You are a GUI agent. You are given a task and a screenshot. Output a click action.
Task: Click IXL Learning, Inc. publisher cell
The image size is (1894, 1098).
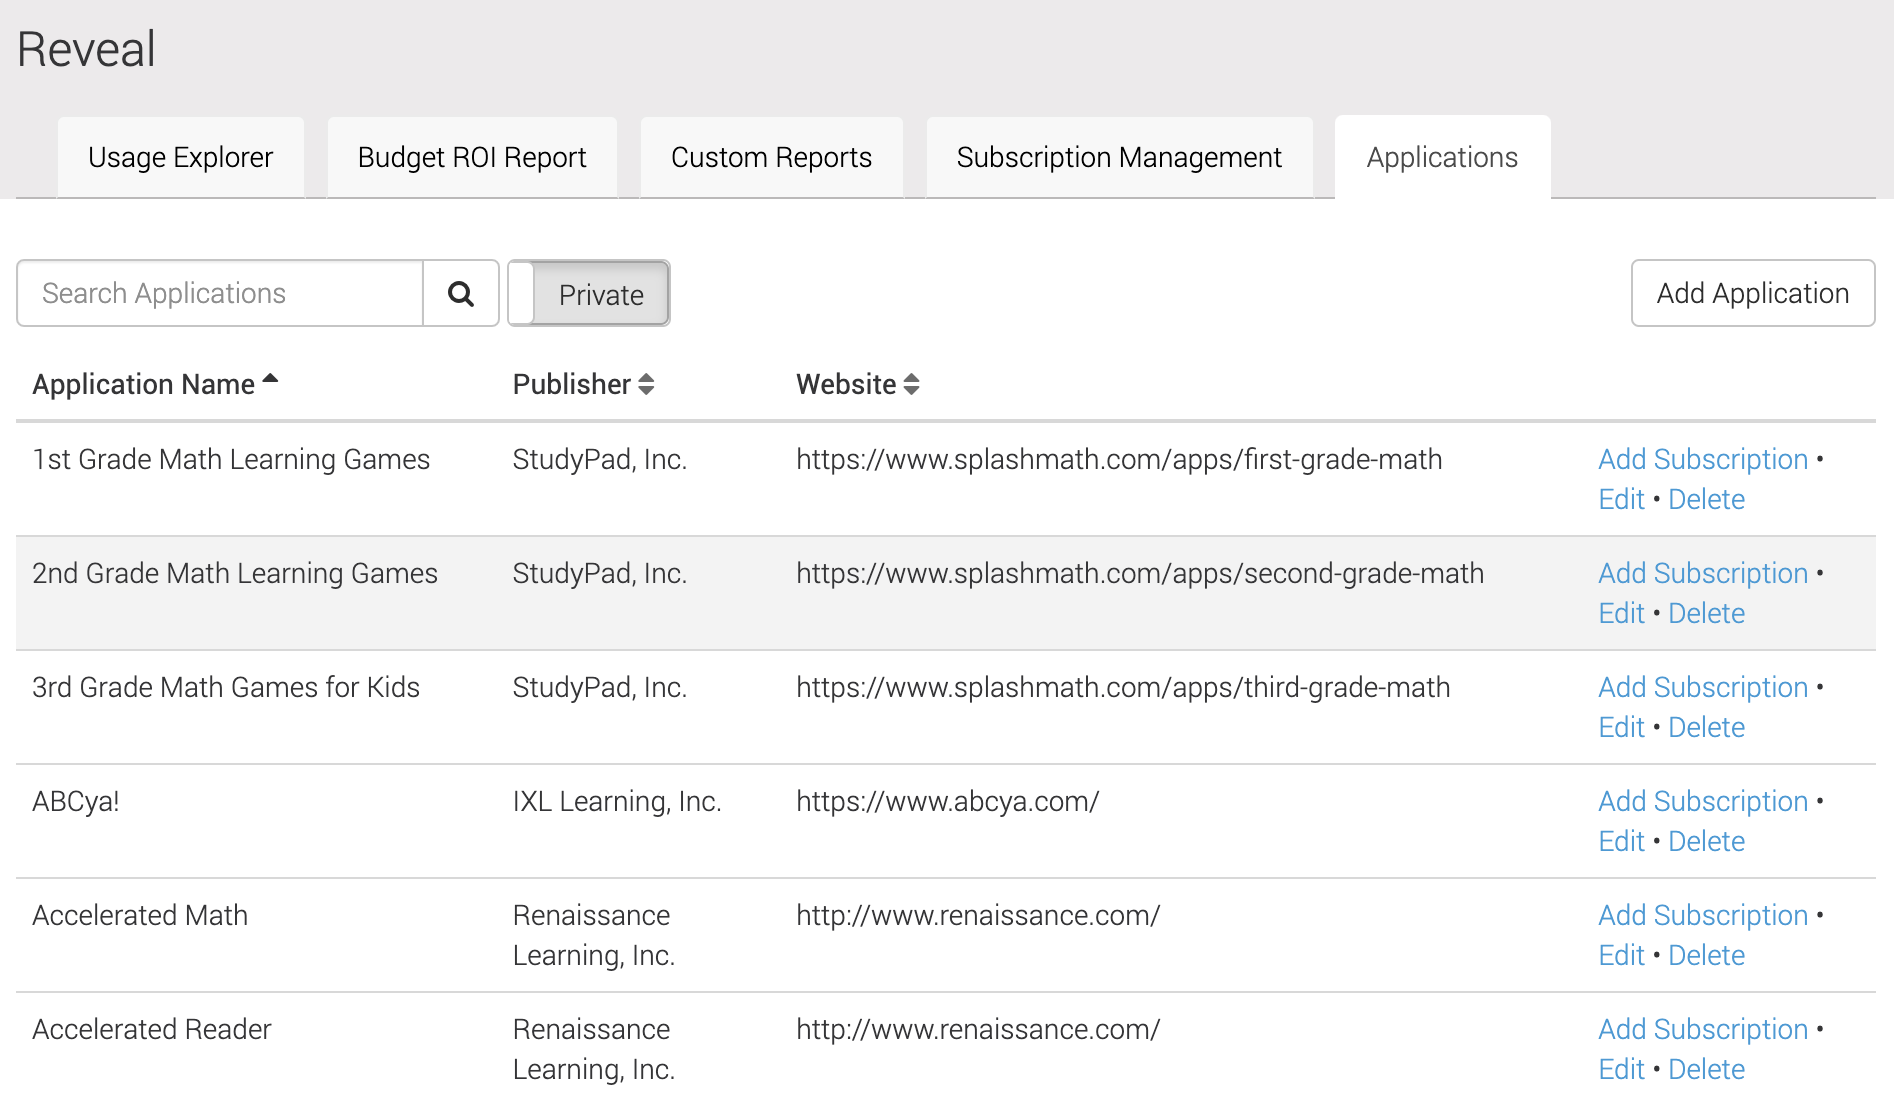click(617, 801)
